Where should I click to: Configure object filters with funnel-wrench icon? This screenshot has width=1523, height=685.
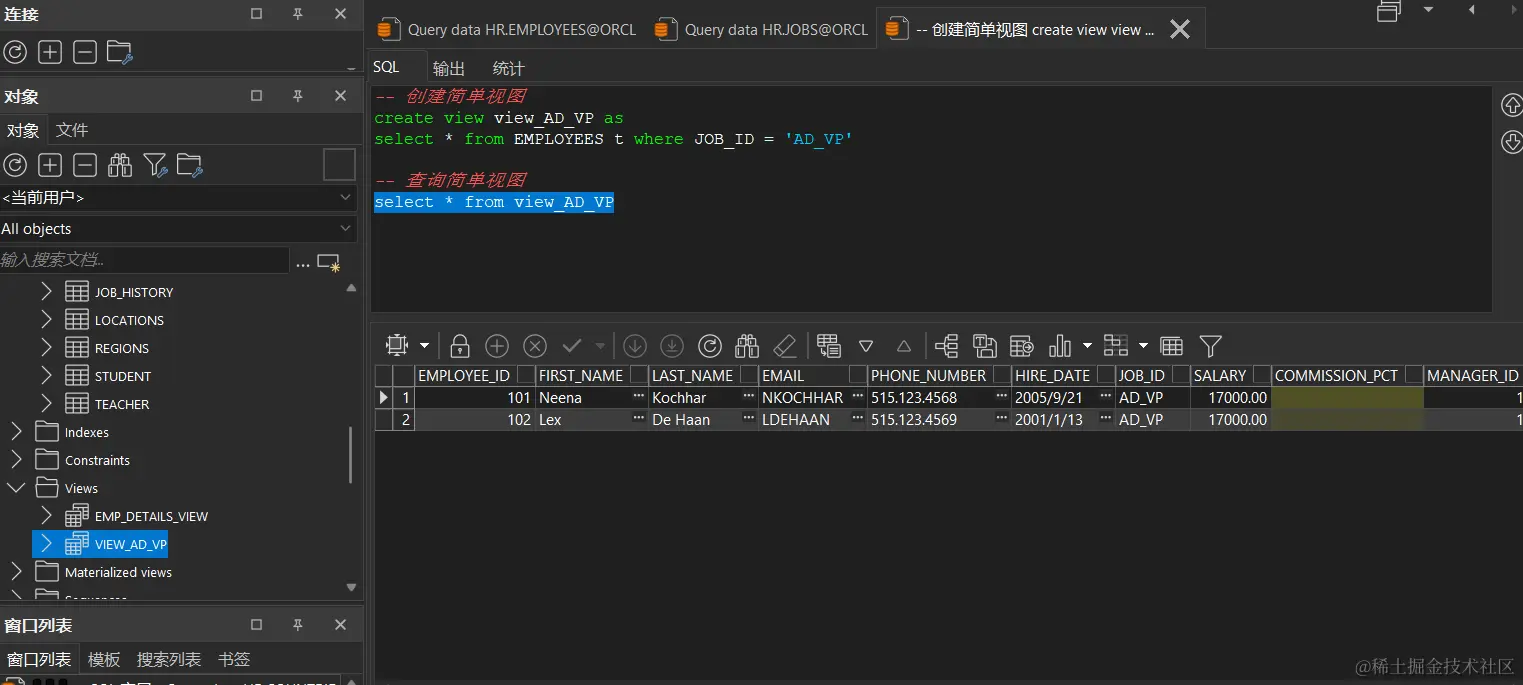pos(155,165)
